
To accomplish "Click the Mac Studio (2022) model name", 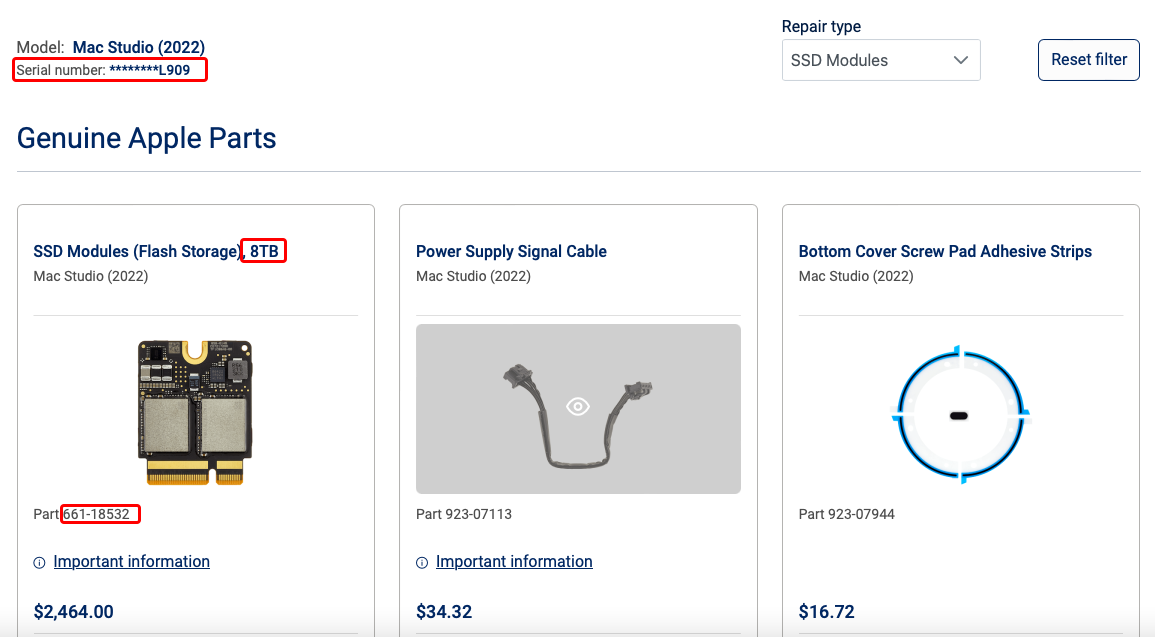I will click(x=138, y=47).
